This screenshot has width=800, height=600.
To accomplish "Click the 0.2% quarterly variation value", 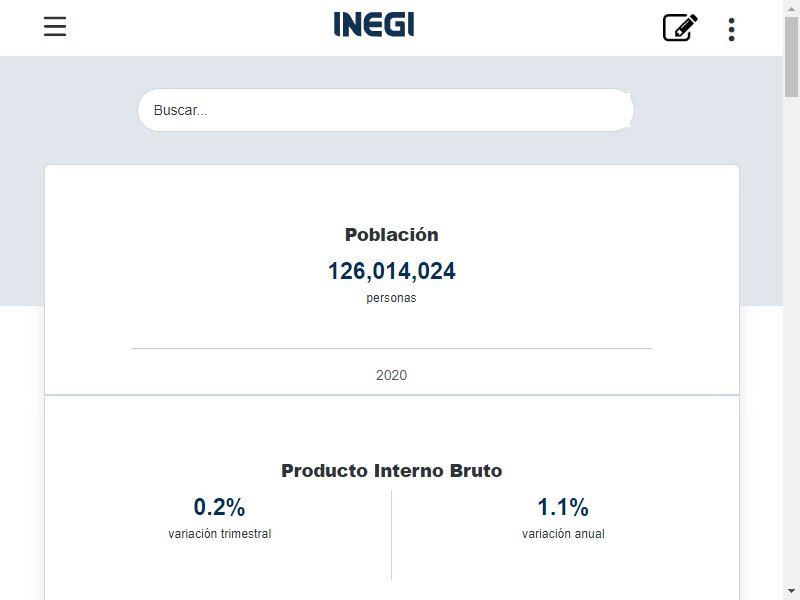I will pos(219,507).
